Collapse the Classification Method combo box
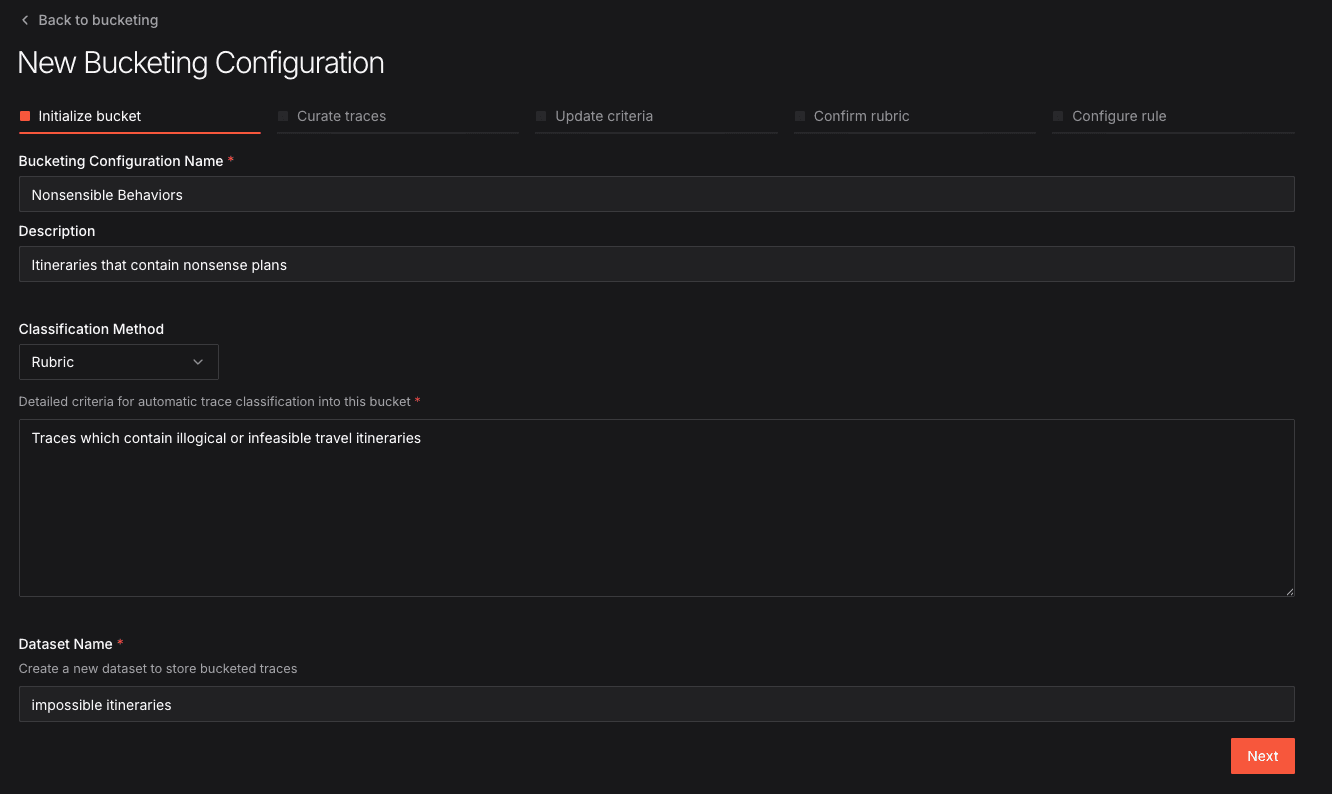This screenshot has width=1332, height=794. 118,361
